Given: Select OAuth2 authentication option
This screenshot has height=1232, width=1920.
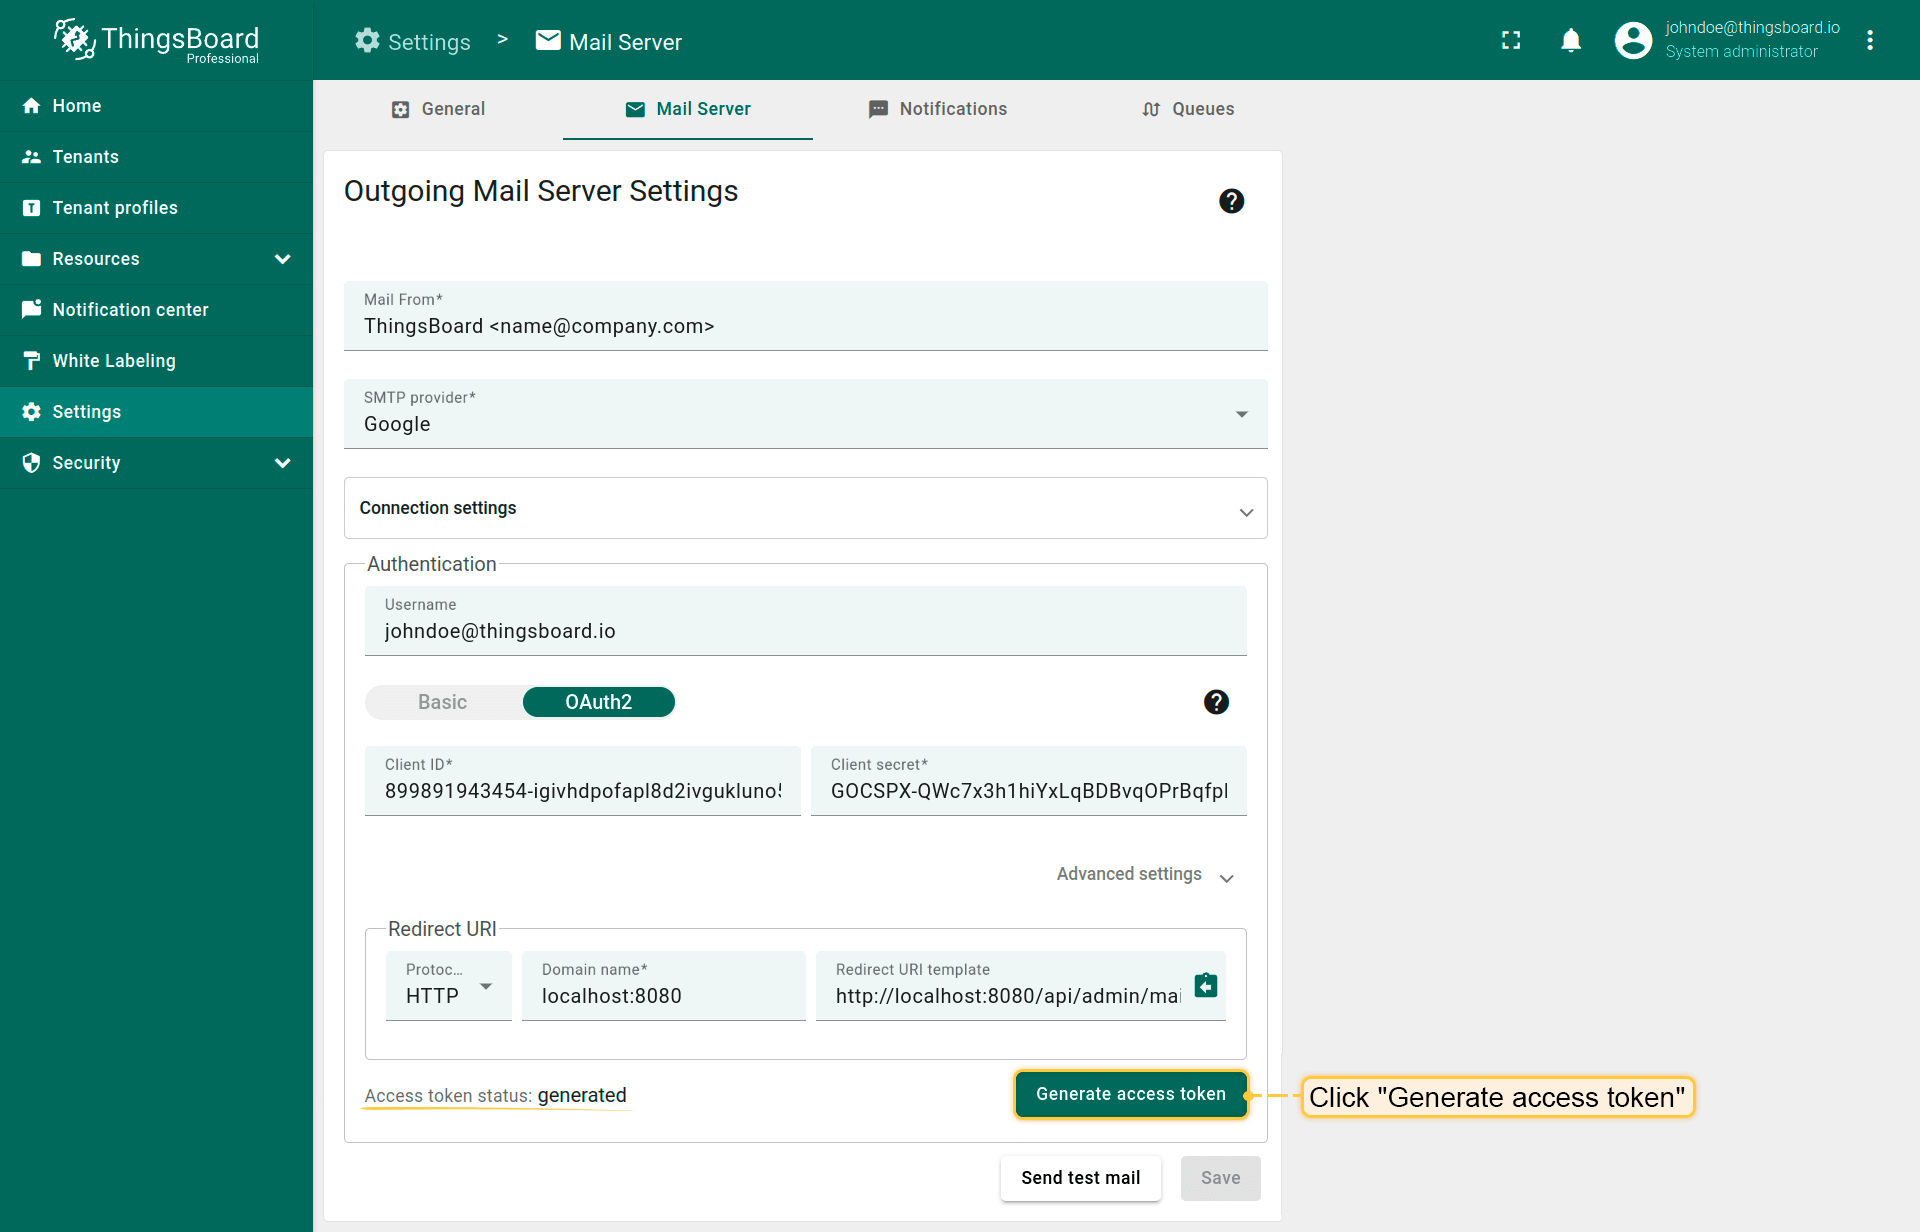Looking at the screenshot, I should coord(598,702).
